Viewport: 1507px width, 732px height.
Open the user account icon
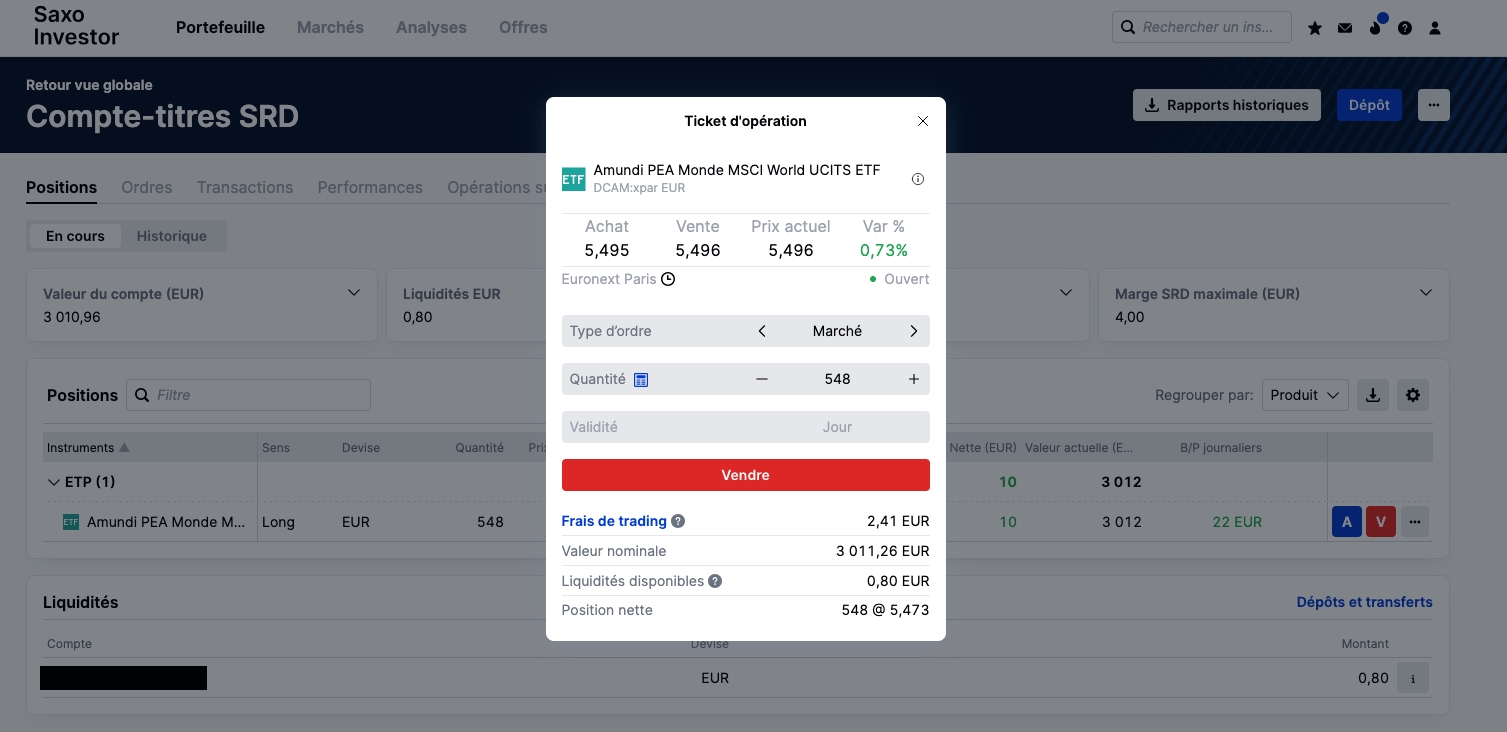pos(1435,28)
